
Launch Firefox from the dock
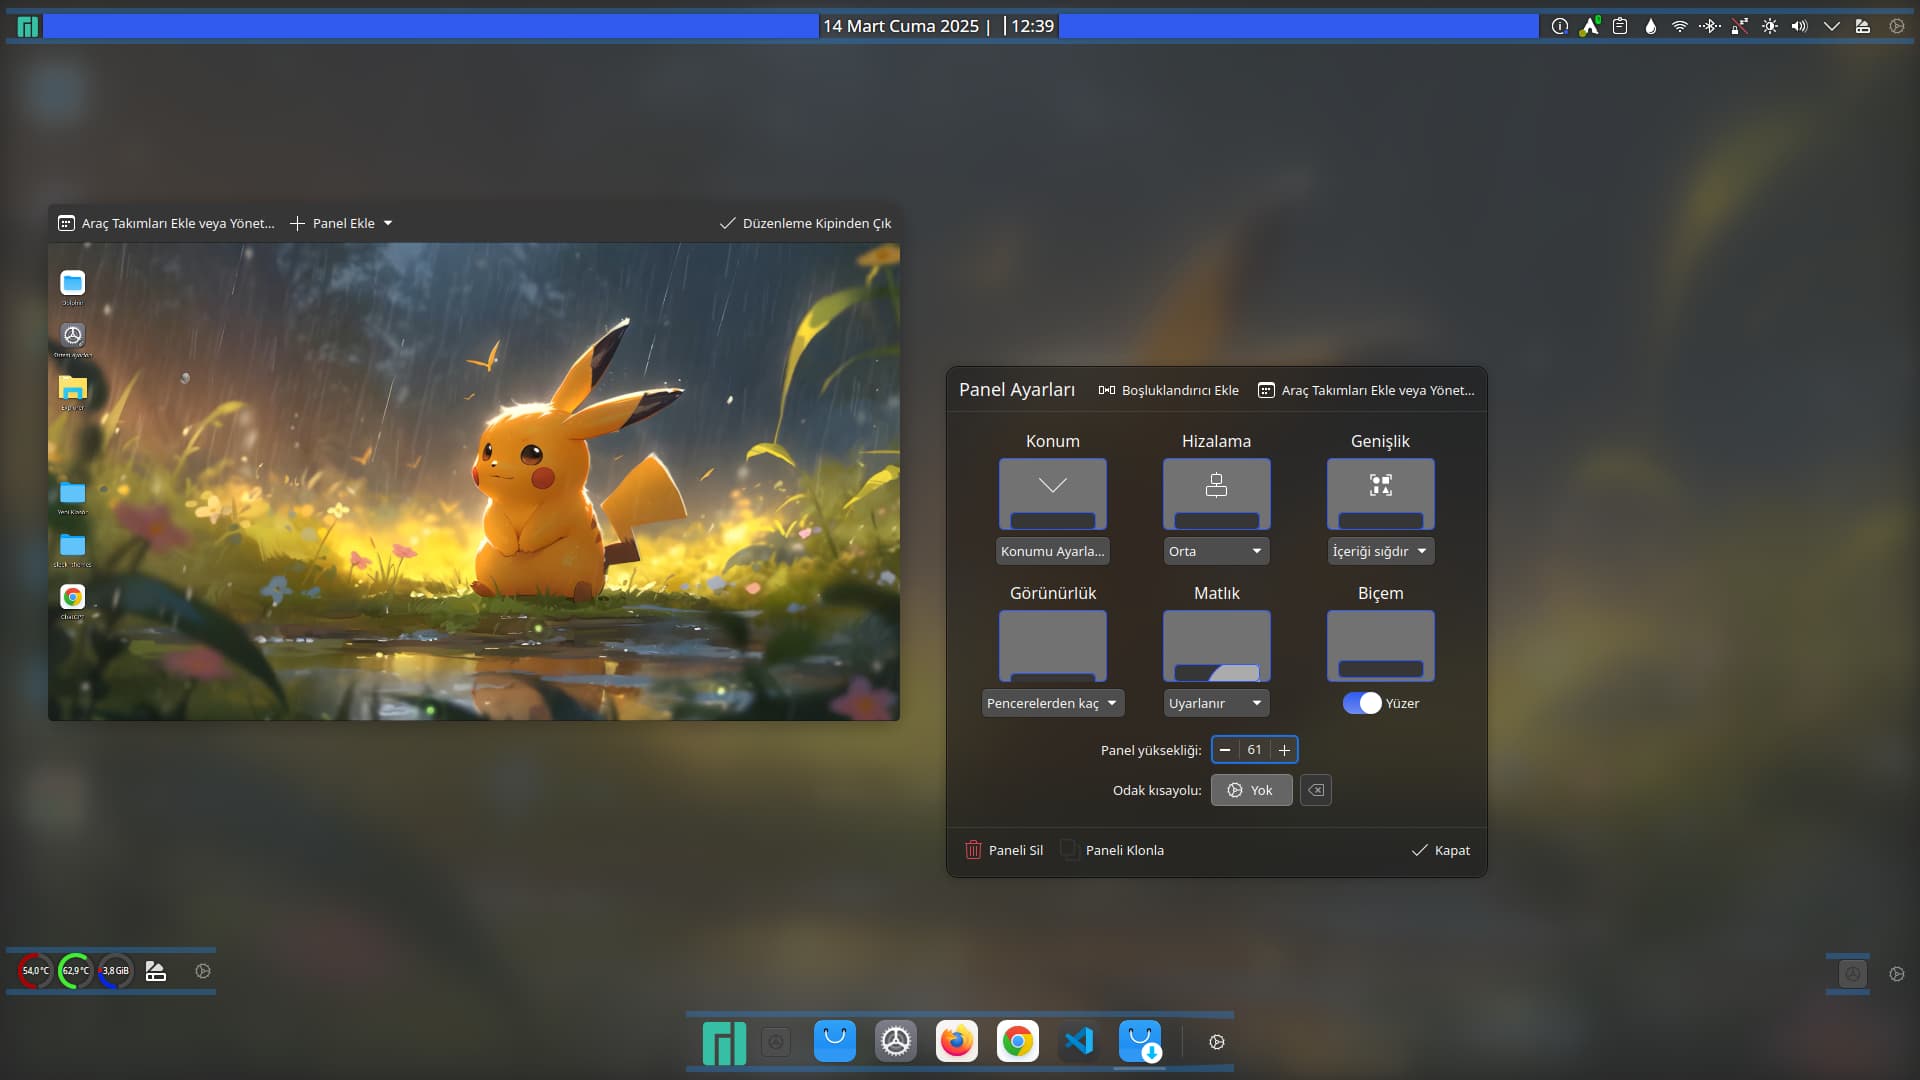coord(957,1041)
